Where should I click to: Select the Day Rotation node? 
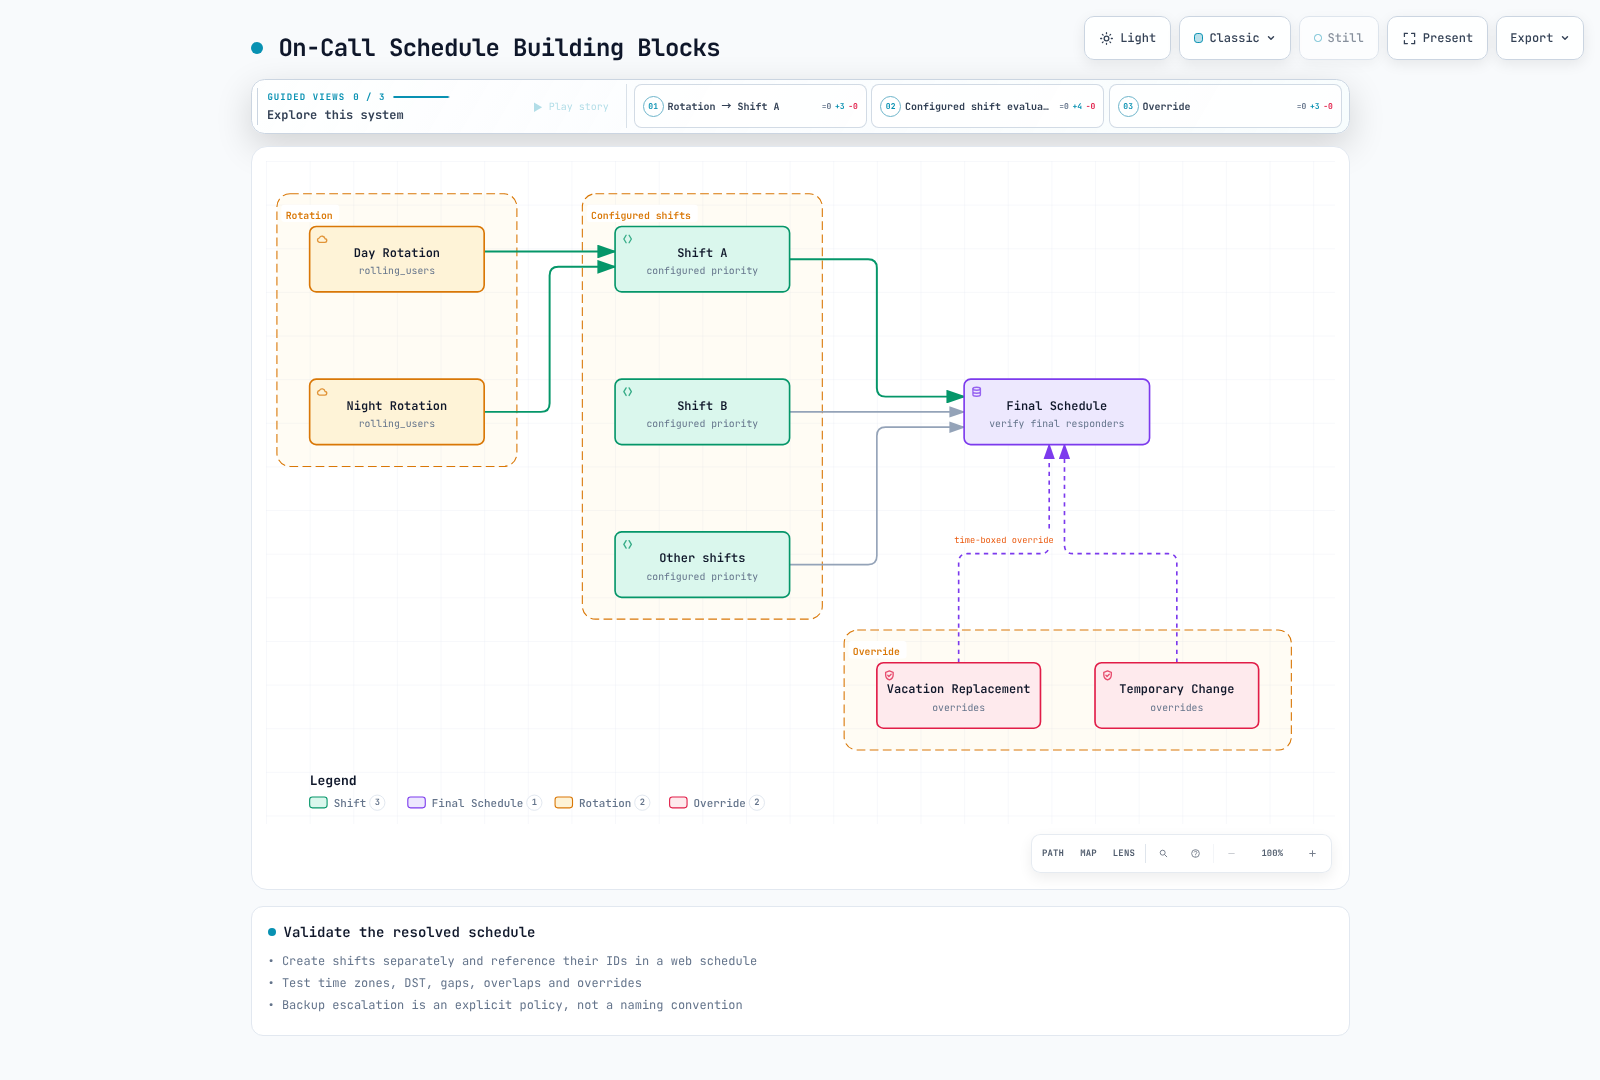pyautogui.click(x=397, y=260)
